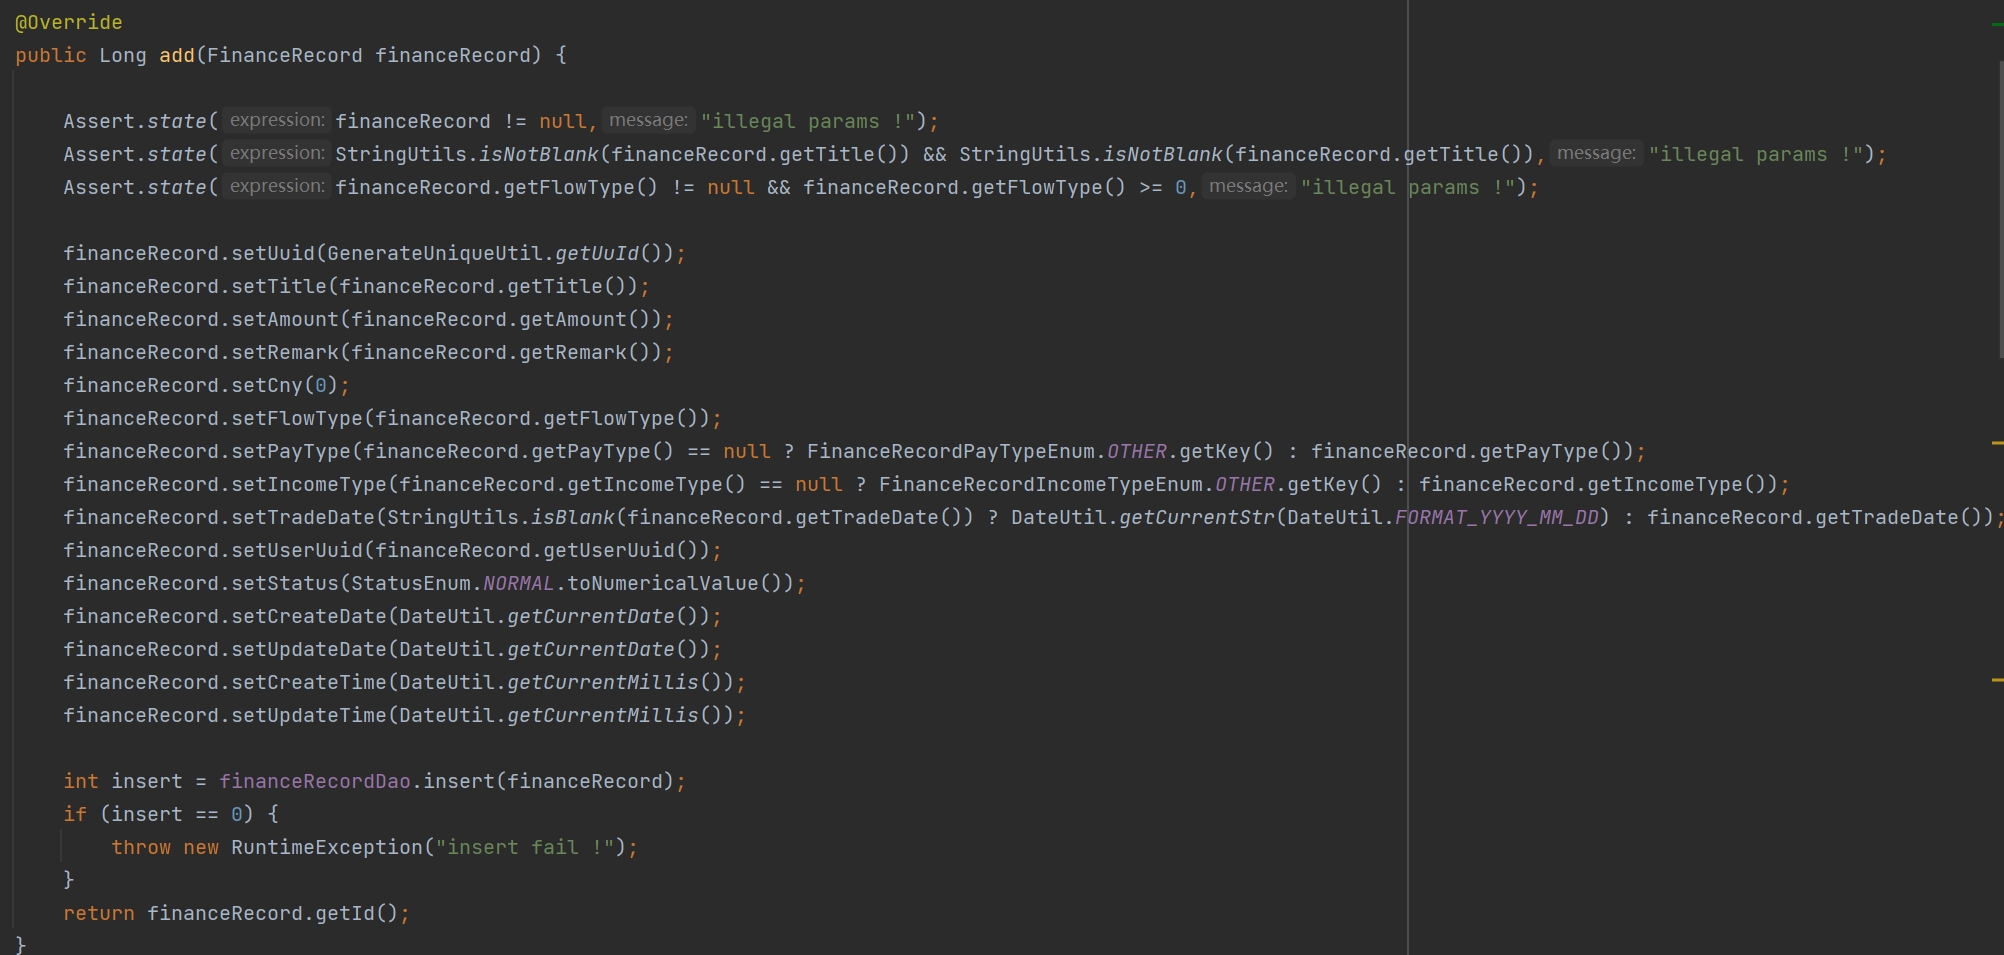Click the "insert fail !" string literal

coord(525,847)
